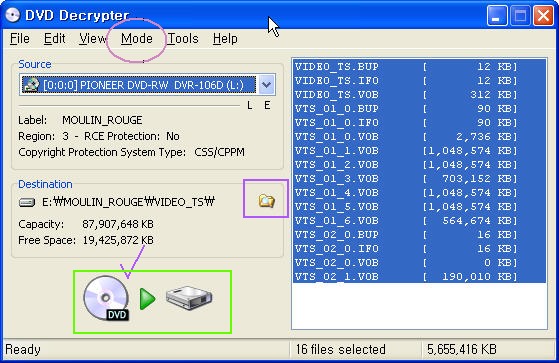Maximize the DVD Decrypter window
The width and height of the screenshot is (559, 363).
[x=520, y=16]
